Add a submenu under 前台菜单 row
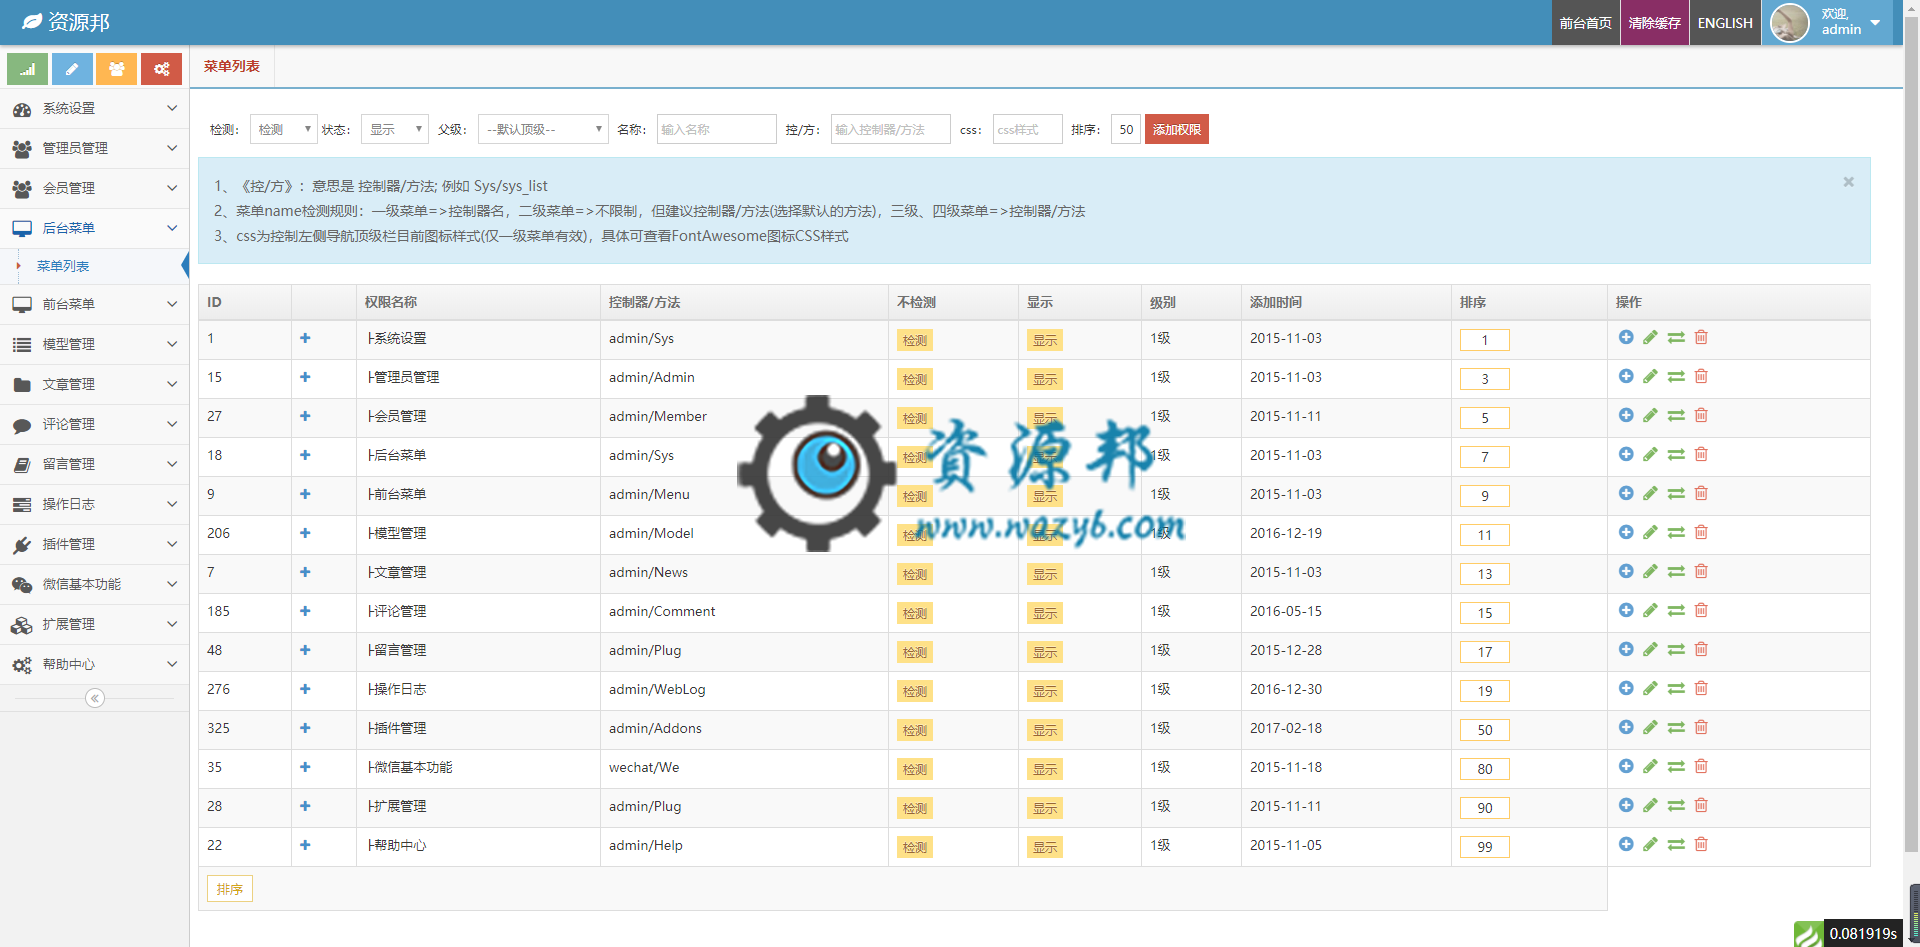 pyautogui.click(x=1626, y=493)
